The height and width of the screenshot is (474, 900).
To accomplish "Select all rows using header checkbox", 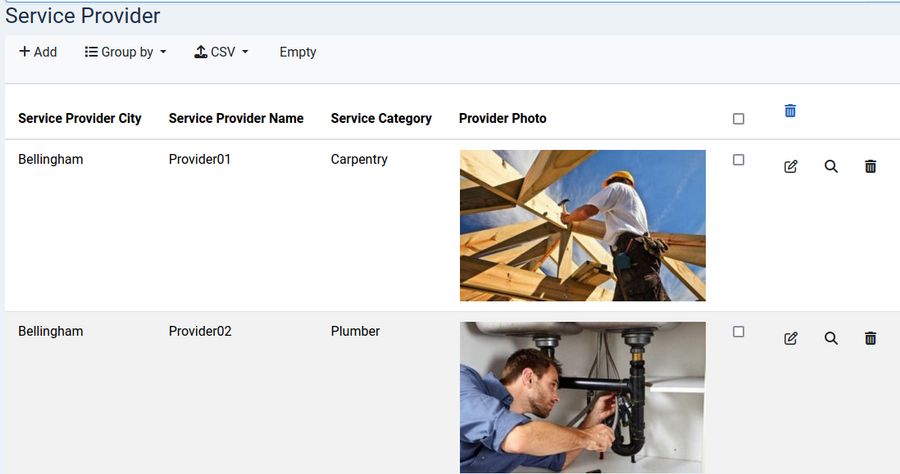I will click(739, 119).
